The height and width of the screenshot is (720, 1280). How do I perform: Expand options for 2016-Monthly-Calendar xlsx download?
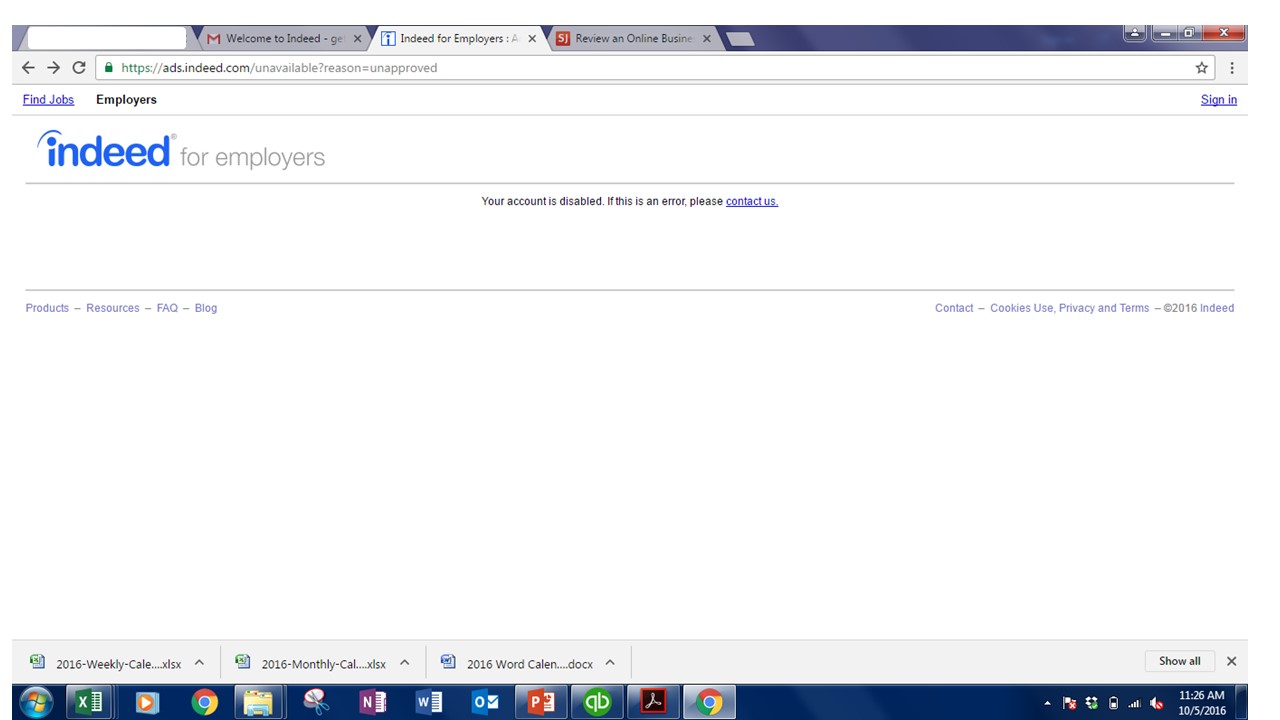405,662
